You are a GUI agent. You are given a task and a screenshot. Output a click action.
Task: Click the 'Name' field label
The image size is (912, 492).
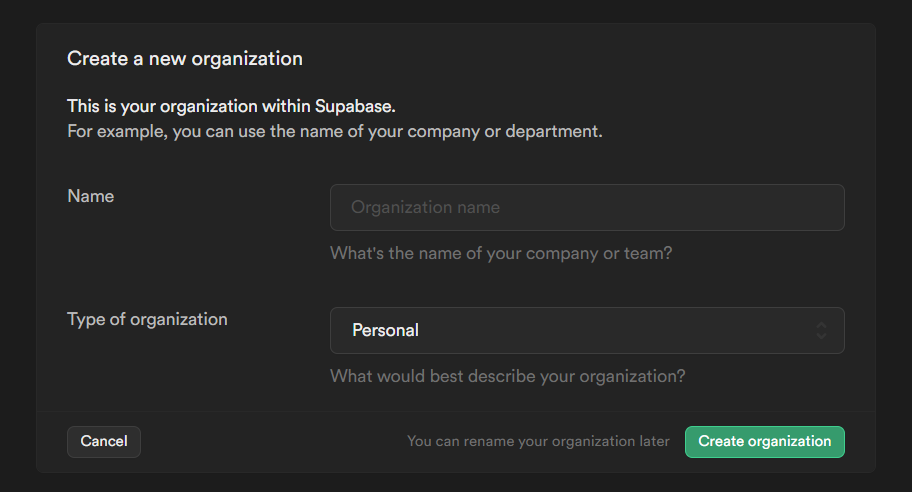pos(90,196)
